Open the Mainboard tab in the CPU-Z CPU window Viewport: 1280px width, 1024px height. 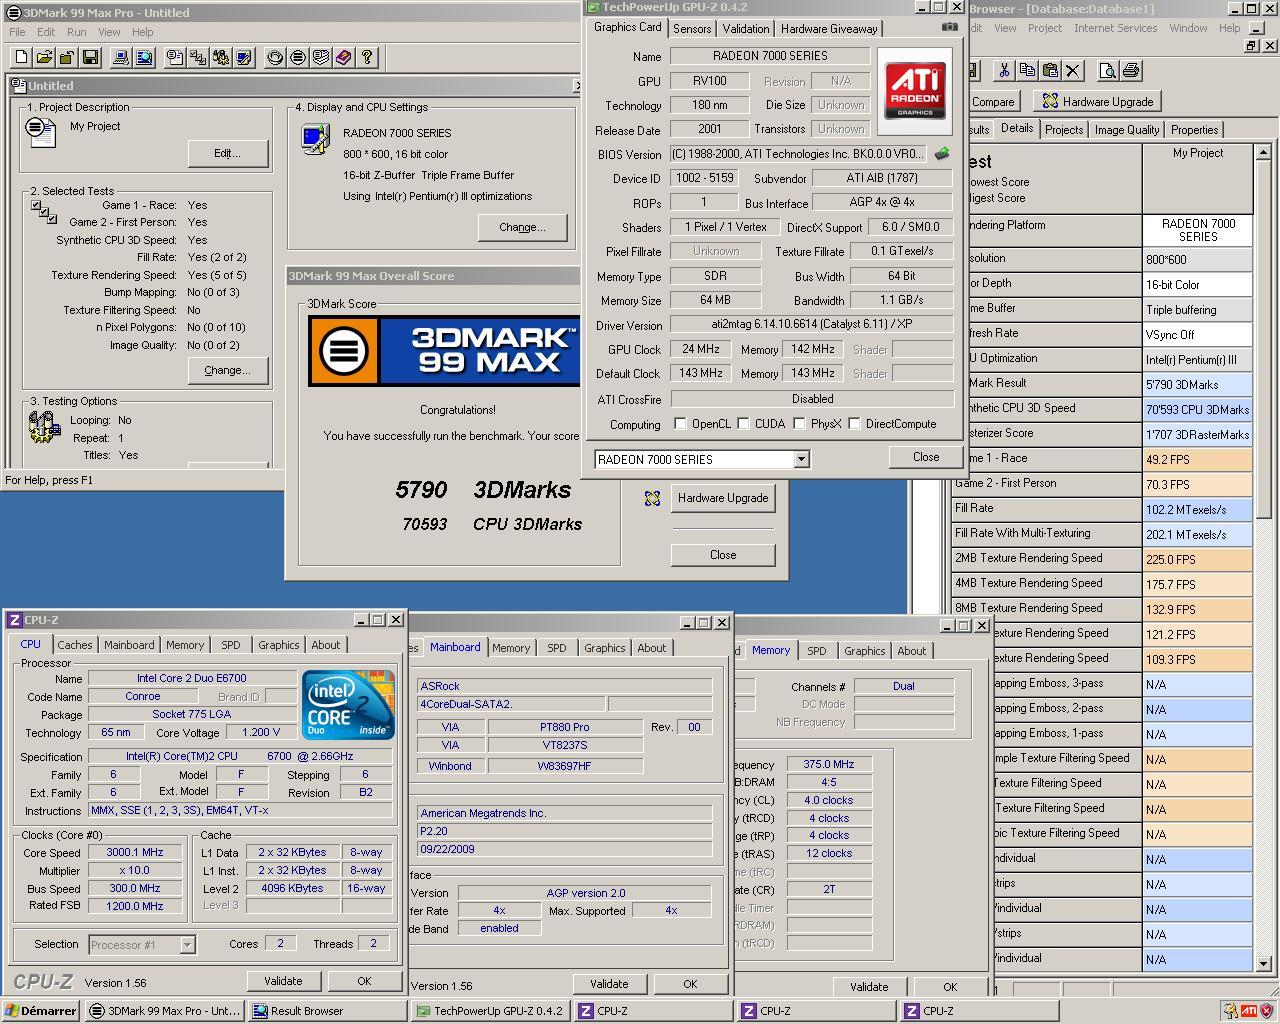pos(129,646)
